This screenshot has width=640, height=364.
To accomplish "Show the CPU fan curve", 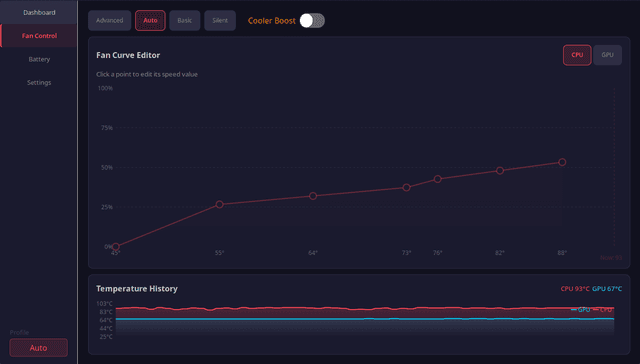I will [577, 55].
